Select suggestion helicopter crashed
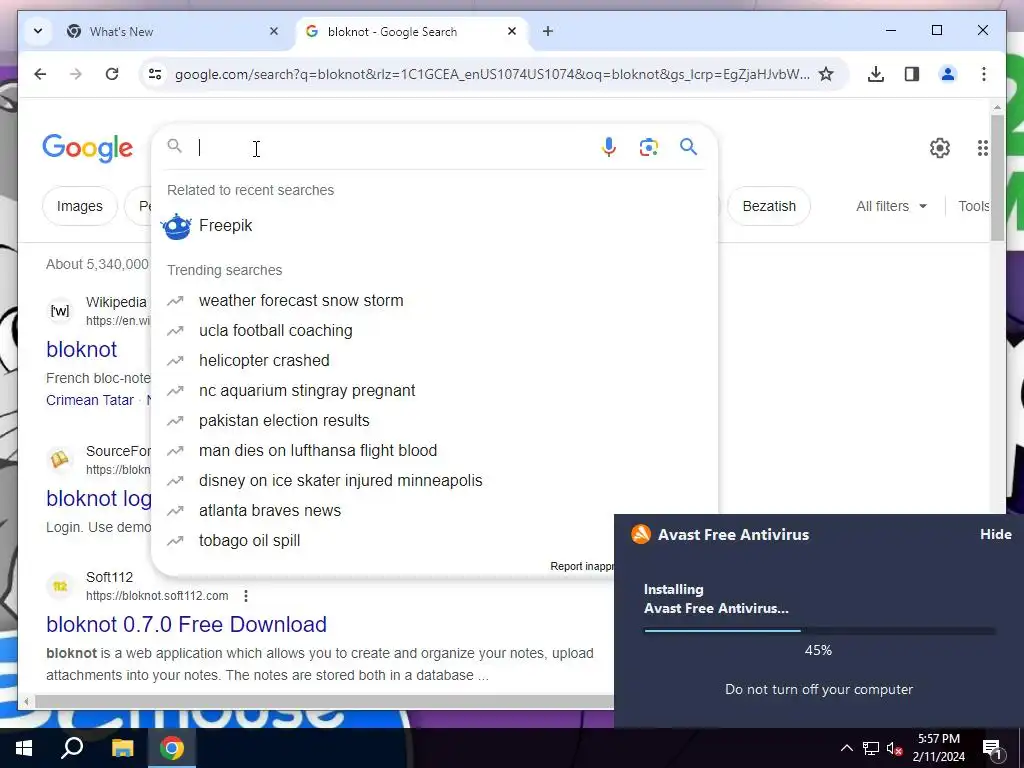This screenshot has width=1024, height=768. [x=434, y=360]
